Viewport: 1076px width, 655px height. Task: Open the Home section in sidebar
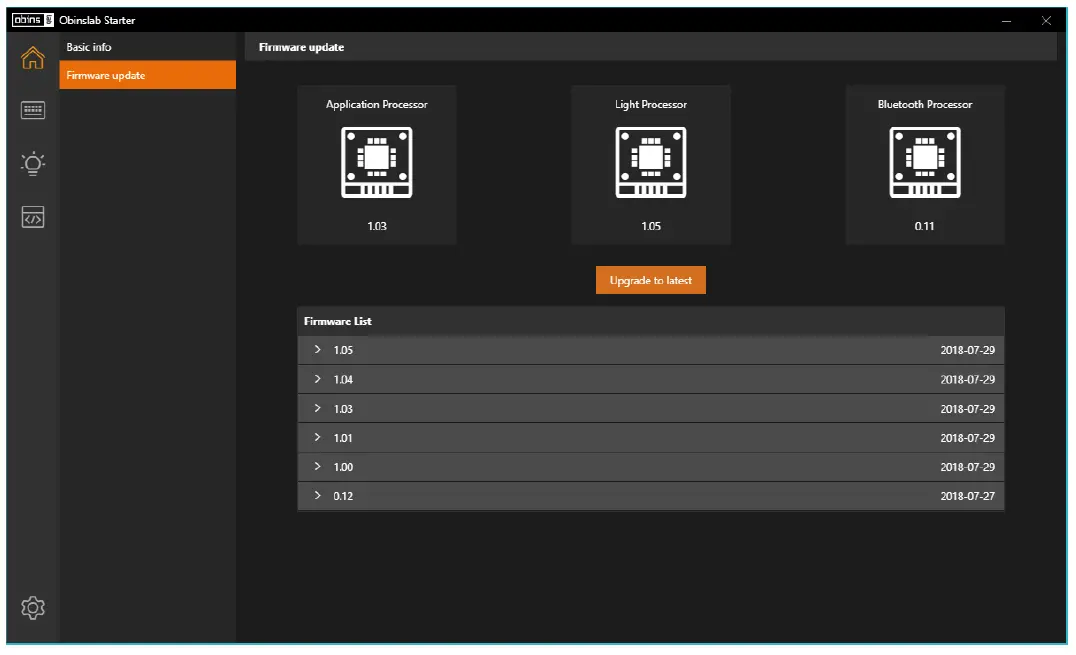pyautogui.click(x=32, y=58)
